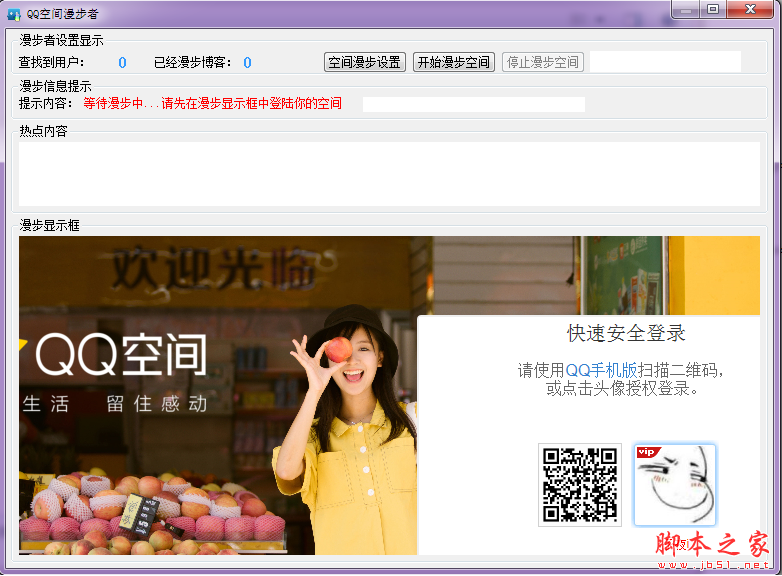Click the QQ空间 logo on the banner

[121, 355]
